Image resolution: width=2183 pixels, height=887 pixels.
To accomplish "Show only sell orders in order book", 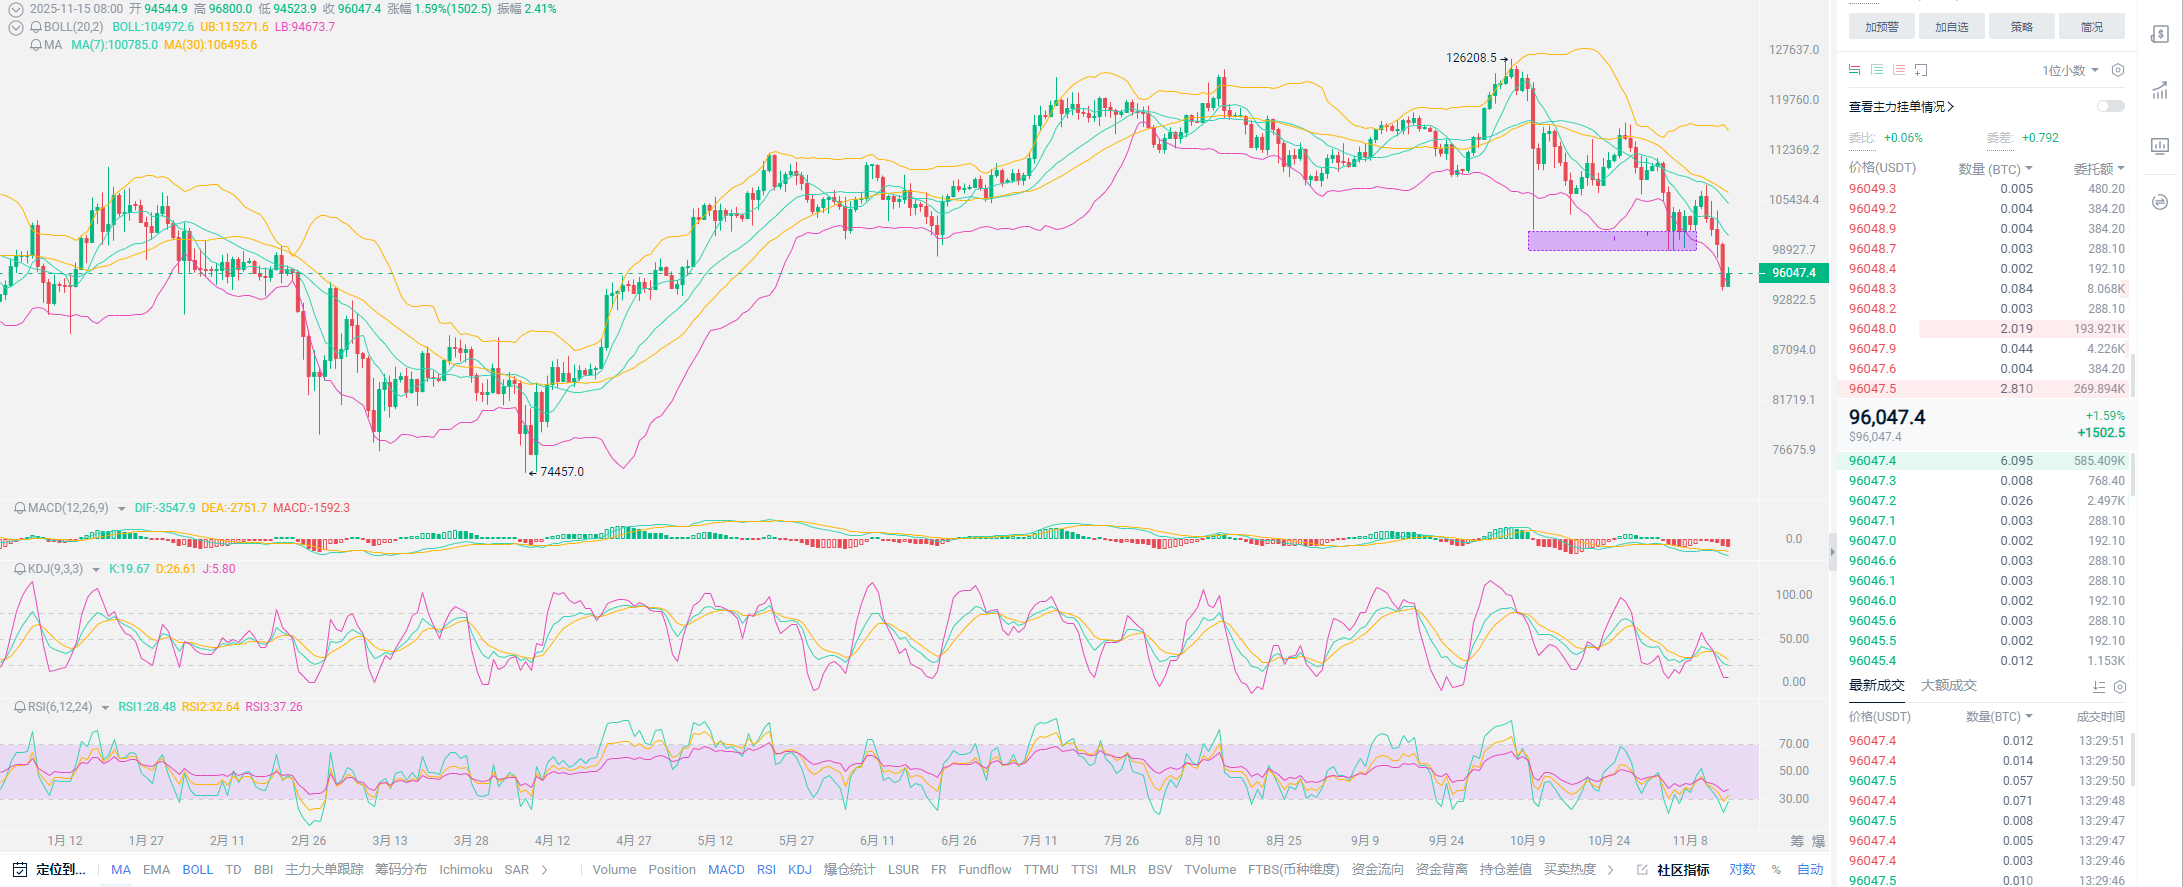I will [1898, 70].
